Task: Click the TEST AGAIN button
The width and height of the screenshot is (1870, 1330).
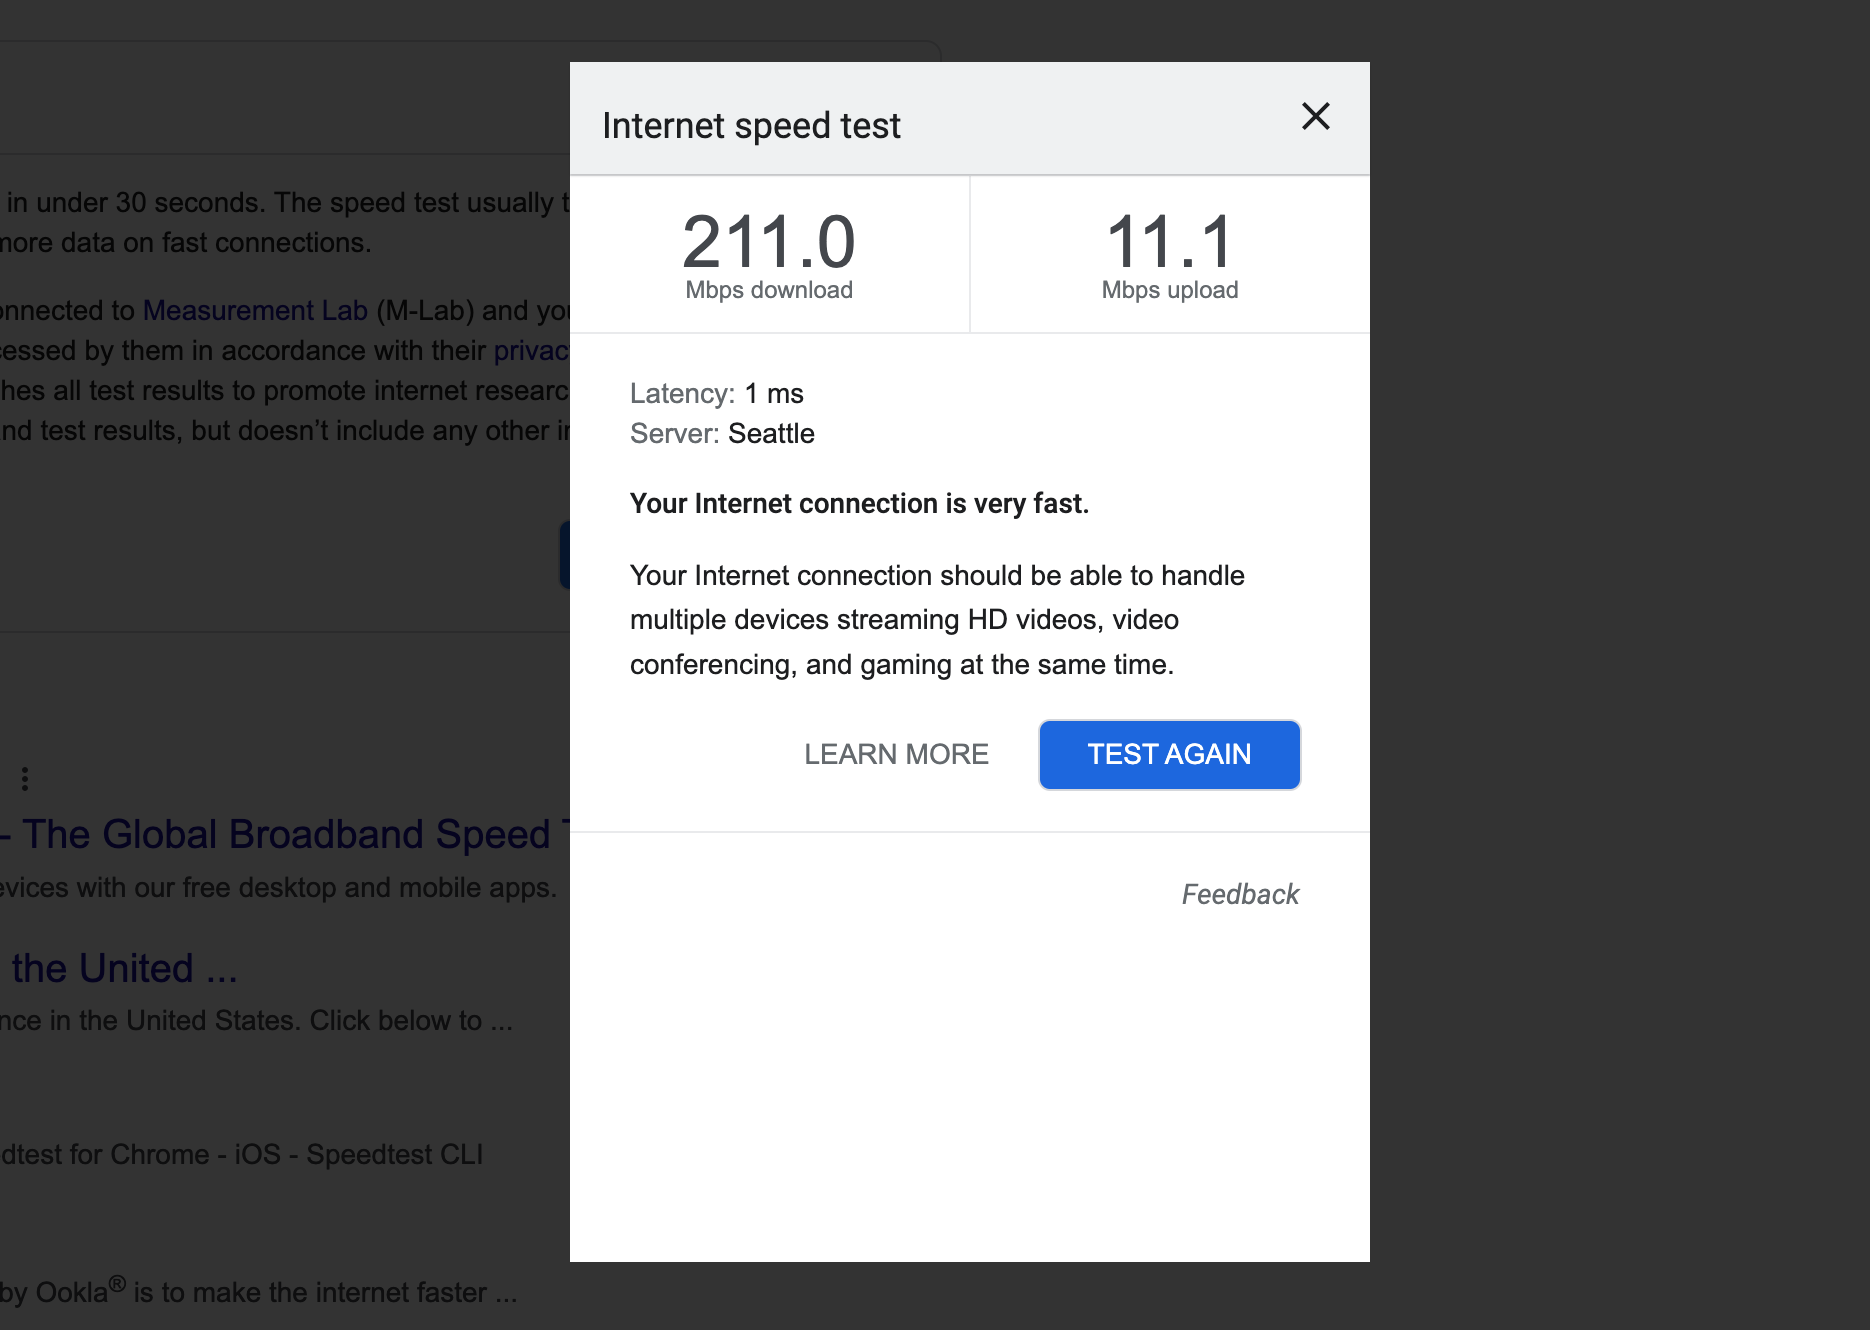Action: pos(1168,754)
